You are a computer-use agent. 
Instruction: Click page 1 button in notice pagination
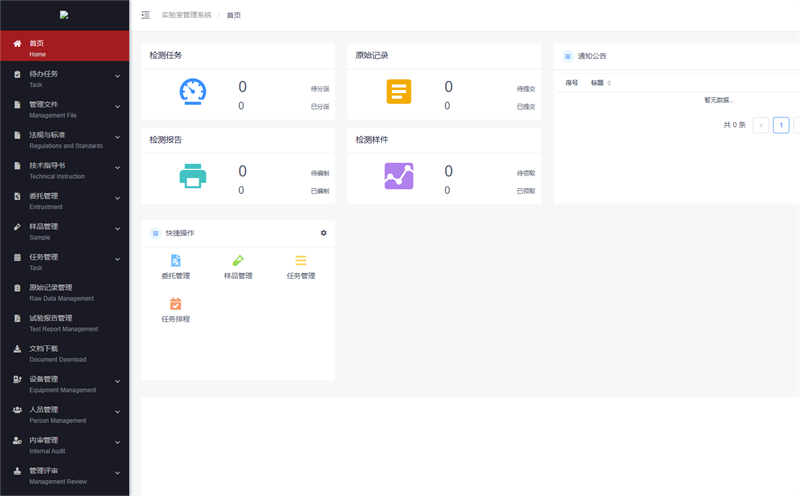pyautogui.click(x=781, y=125)
